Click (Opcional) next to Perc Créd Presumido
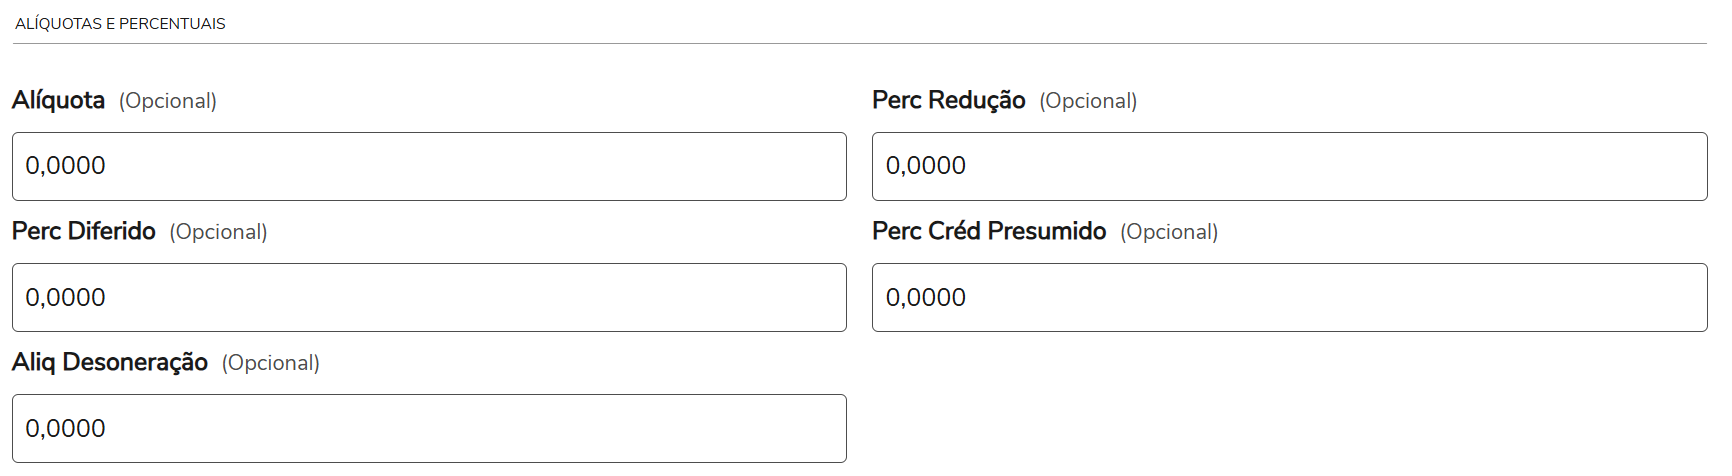 pyautogui.click(x=1169, y=232)
